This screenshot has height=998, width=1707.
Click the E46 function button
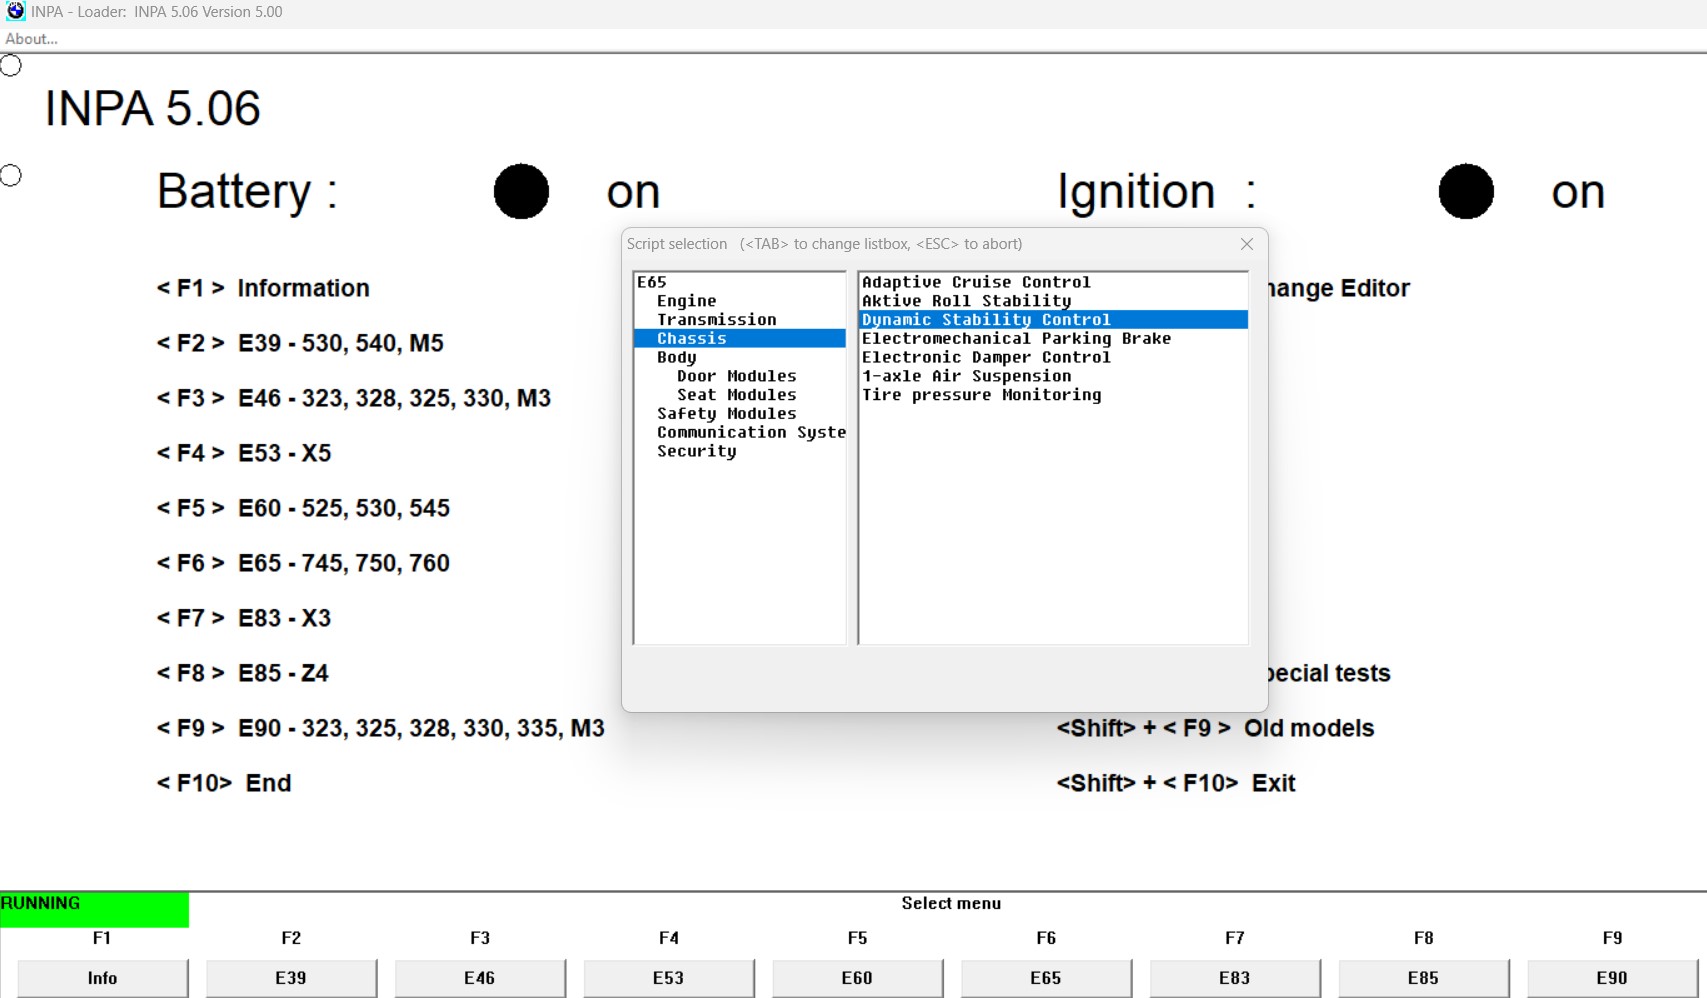click(x=480, y=978)
